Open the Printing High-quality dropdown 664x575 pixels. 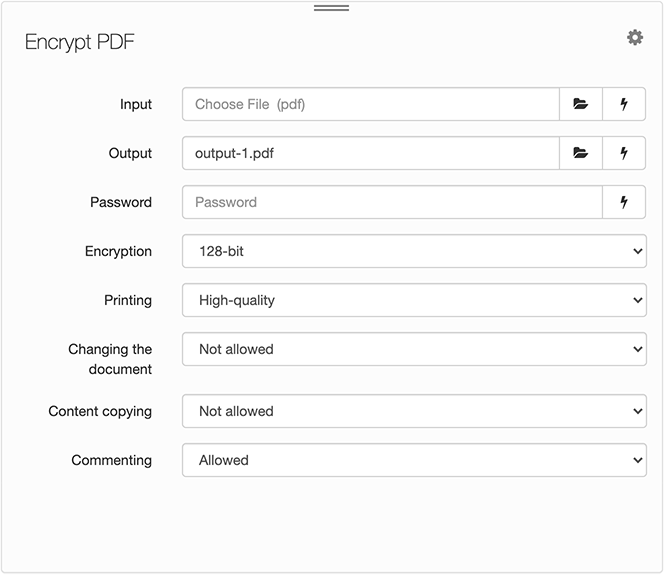pyautogui.click(x=414, y=300)
